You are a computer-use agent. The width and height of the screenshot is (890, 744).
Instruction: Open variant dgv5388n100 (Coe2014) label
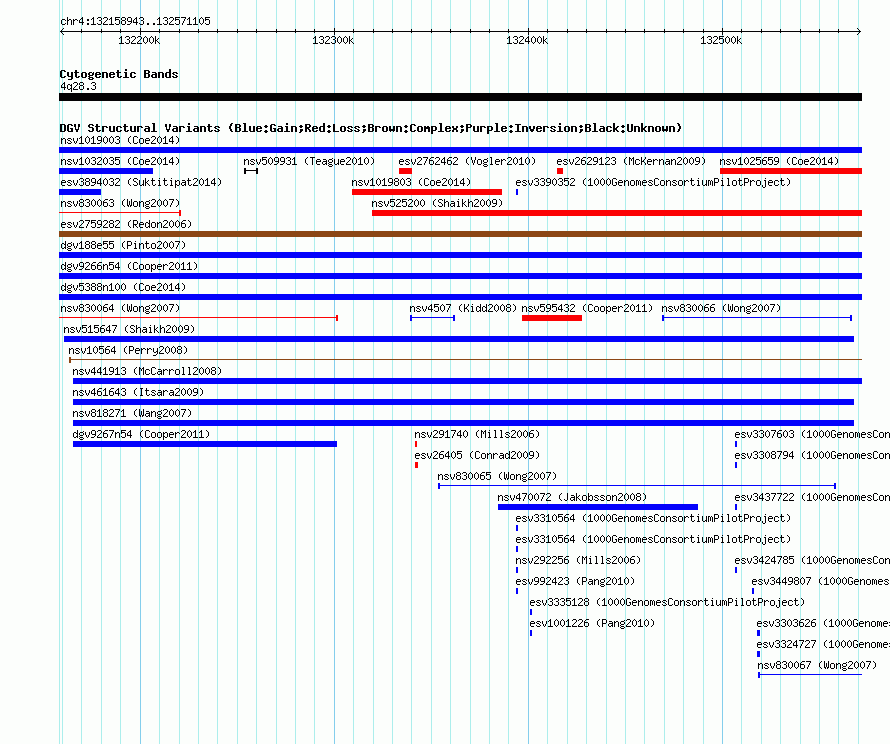coord(123,287)
